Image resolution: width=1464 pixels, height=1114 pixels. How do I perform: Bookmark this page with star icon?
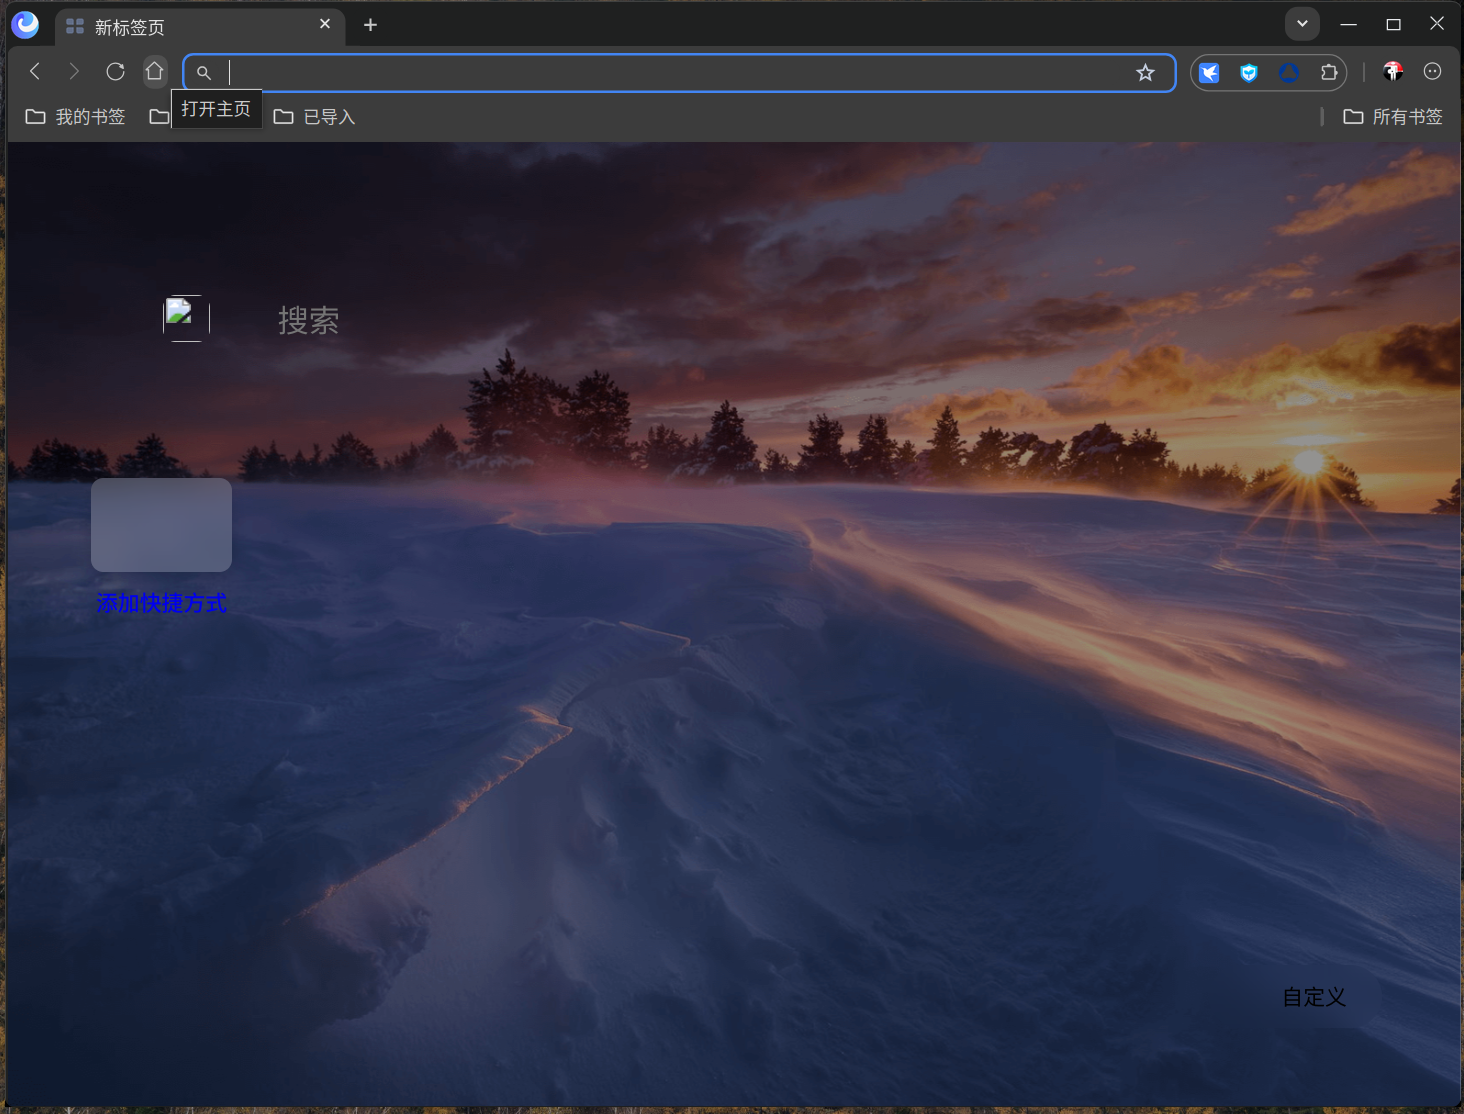click(1145, 72)
